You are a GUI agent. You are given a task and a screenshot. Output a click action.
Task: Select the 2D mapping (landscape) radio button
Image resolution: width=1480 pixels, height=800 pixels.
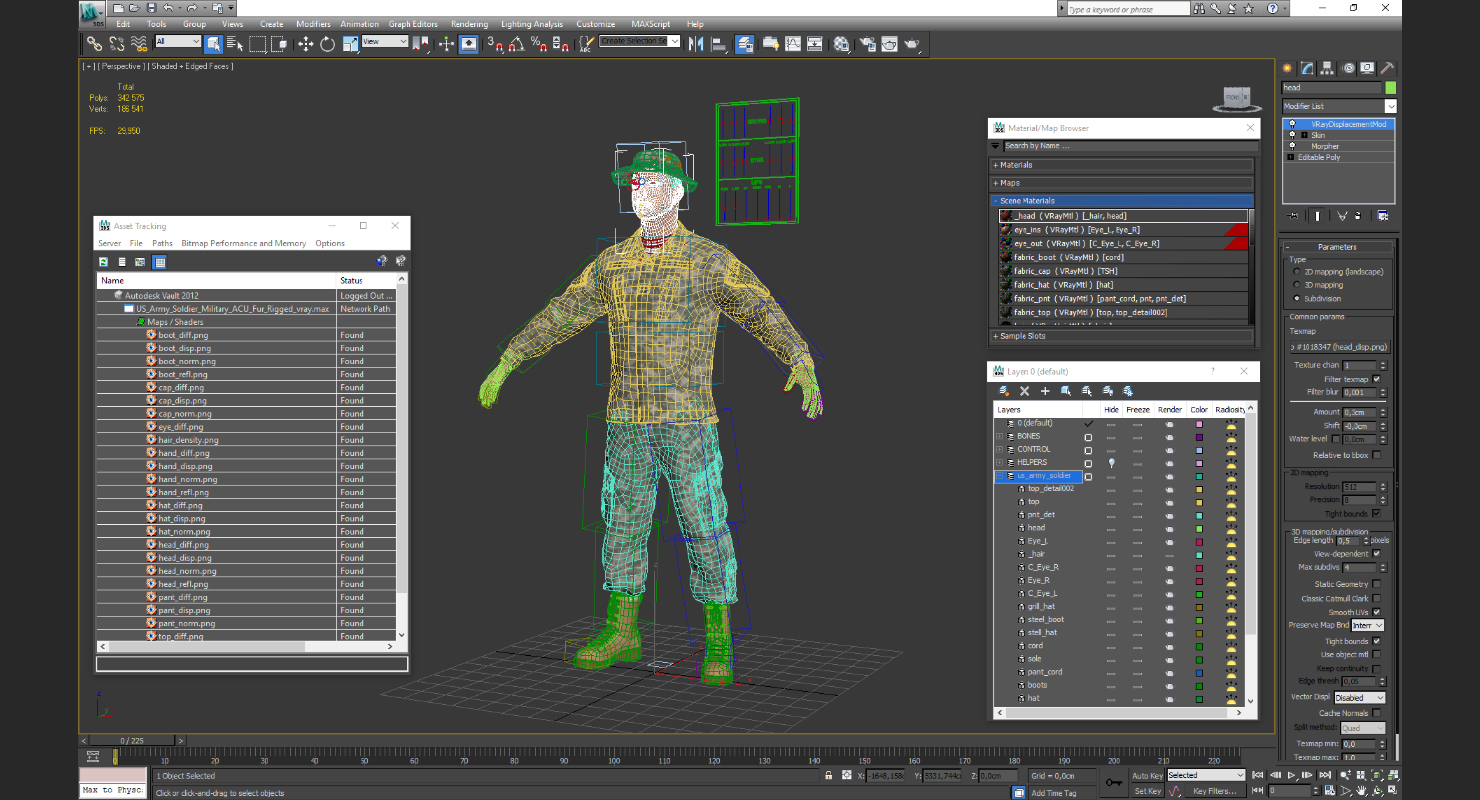[1298, 272]
